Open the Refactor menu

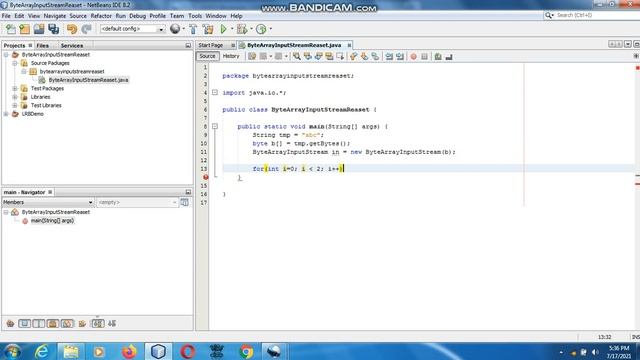coord(101,16)
